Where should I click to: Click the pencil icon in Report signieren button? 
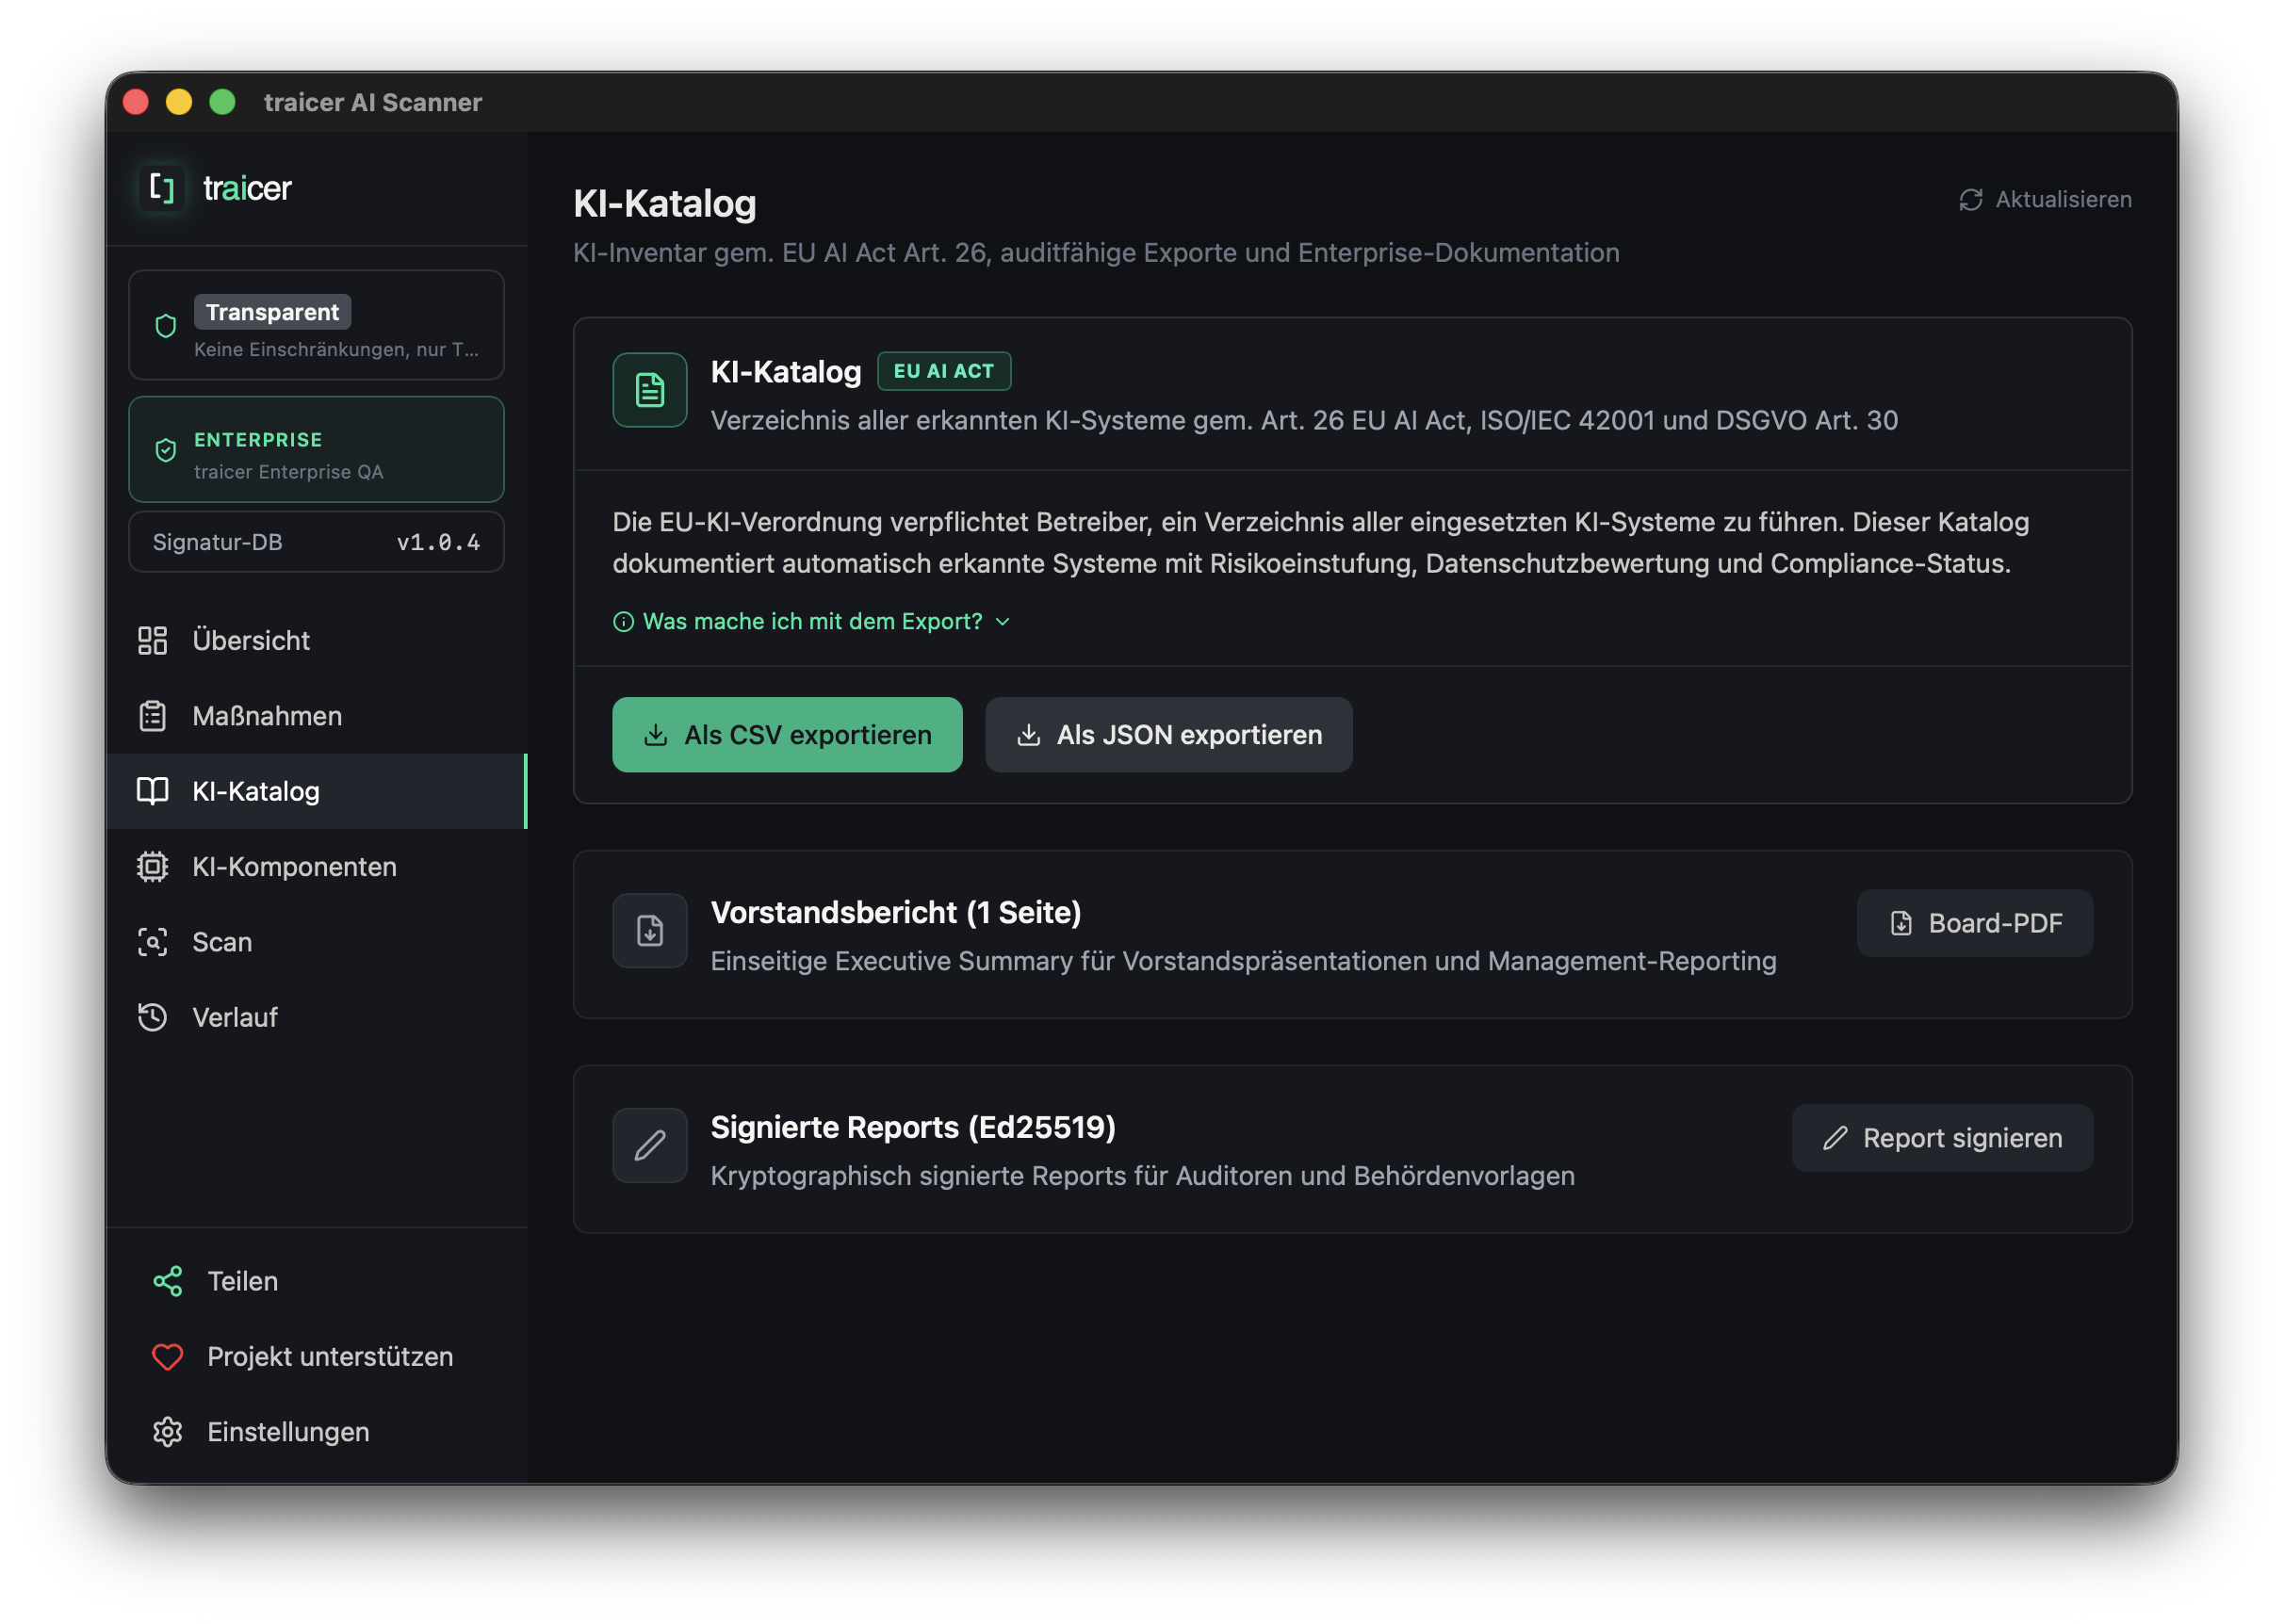[x=1835, y=1138]
